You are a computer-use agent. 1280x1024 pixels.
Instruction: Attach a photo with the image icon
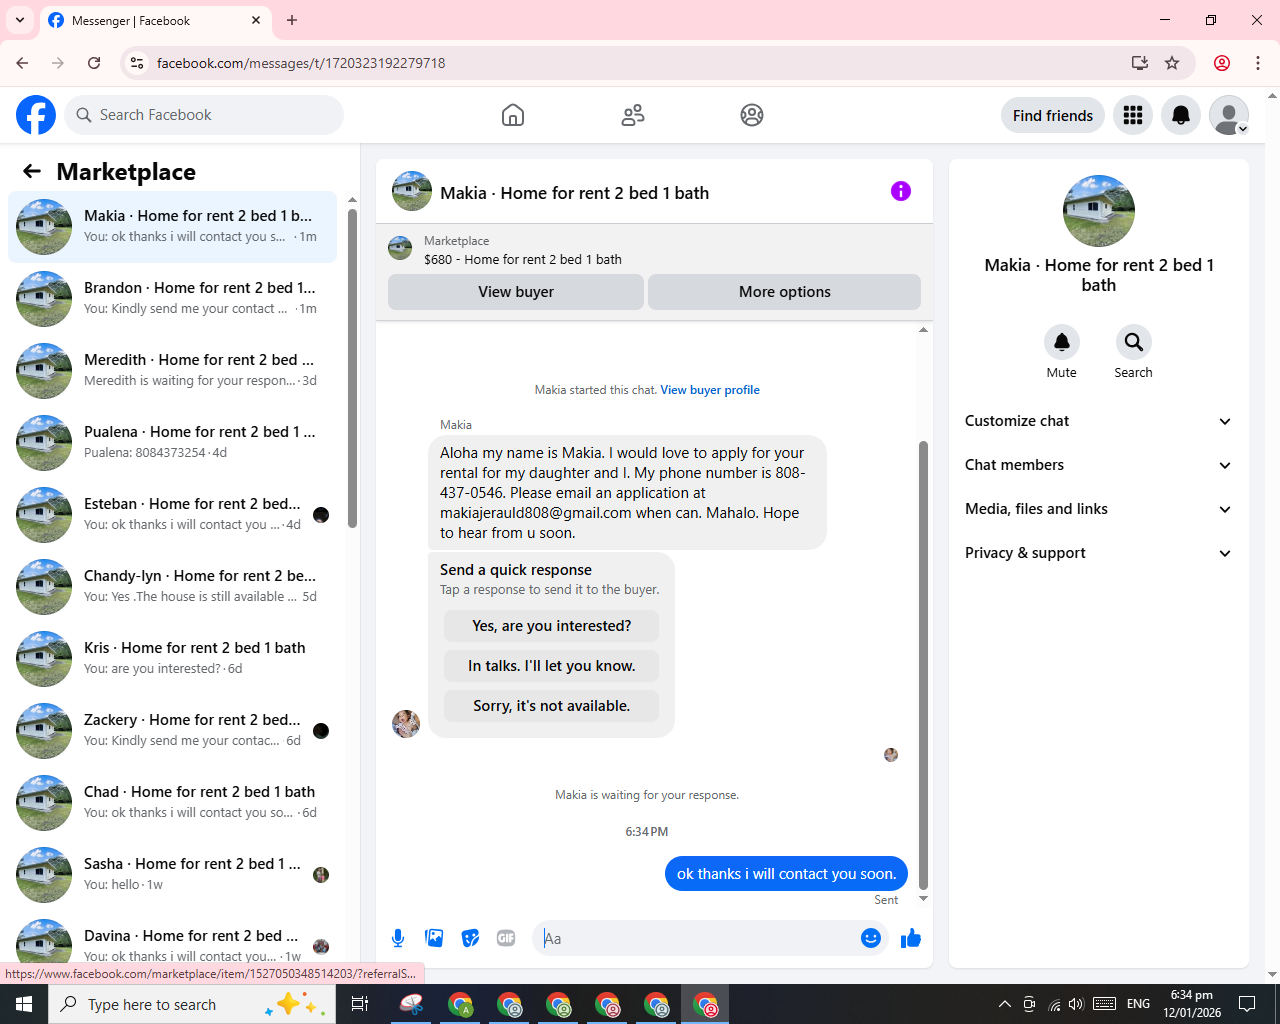coord(434,938)
